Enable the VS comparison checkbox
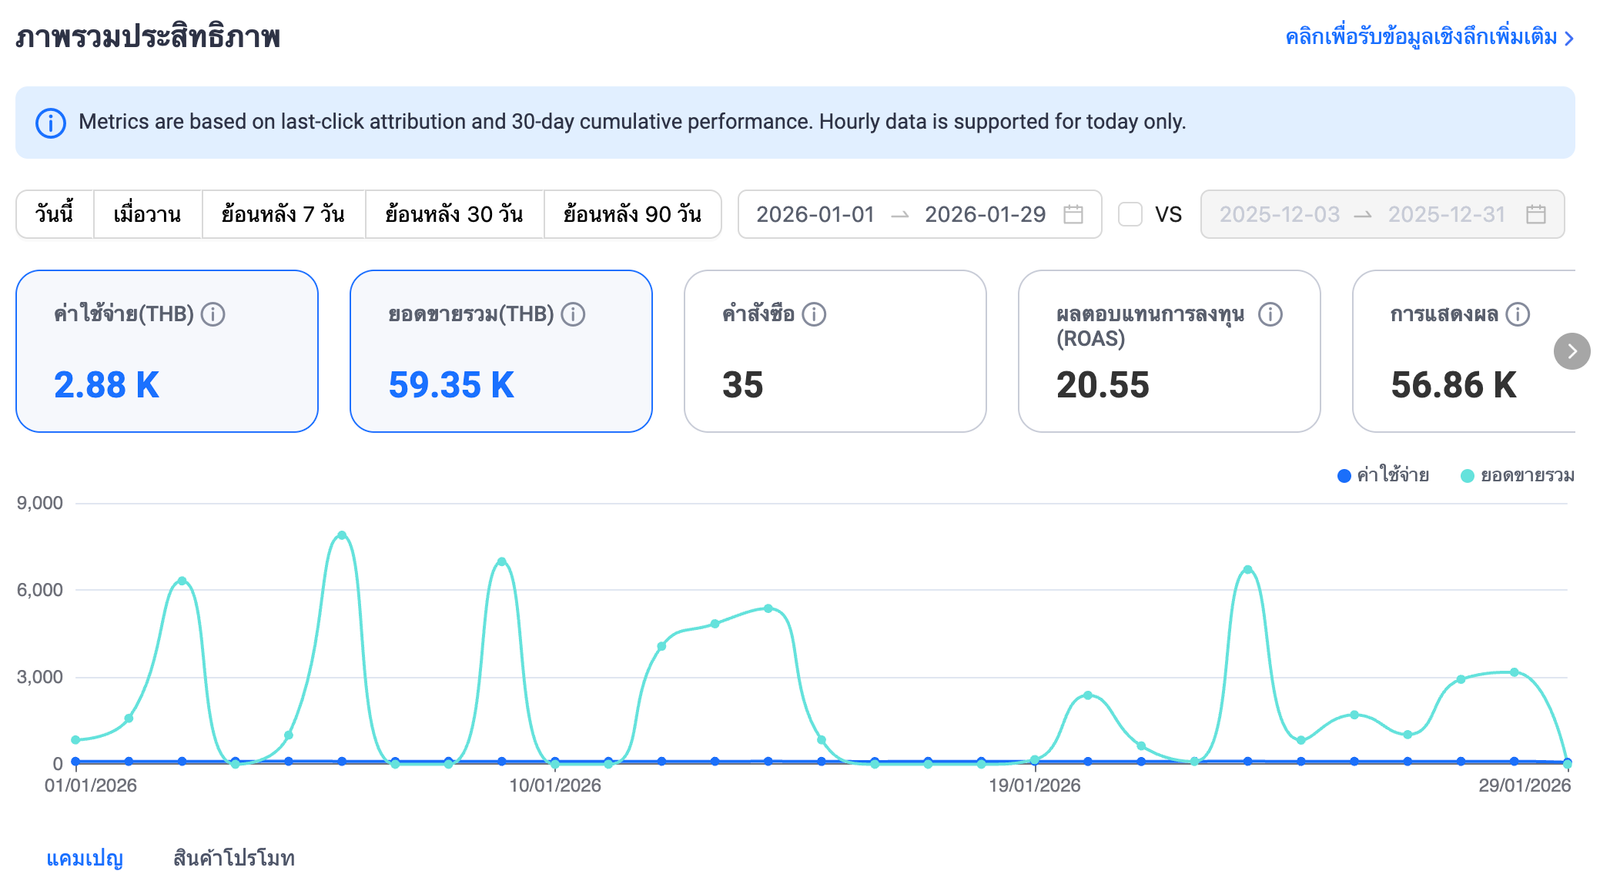Viewport: 1600px width, 878px height. pyautogui.click(x=1130, y=214)
